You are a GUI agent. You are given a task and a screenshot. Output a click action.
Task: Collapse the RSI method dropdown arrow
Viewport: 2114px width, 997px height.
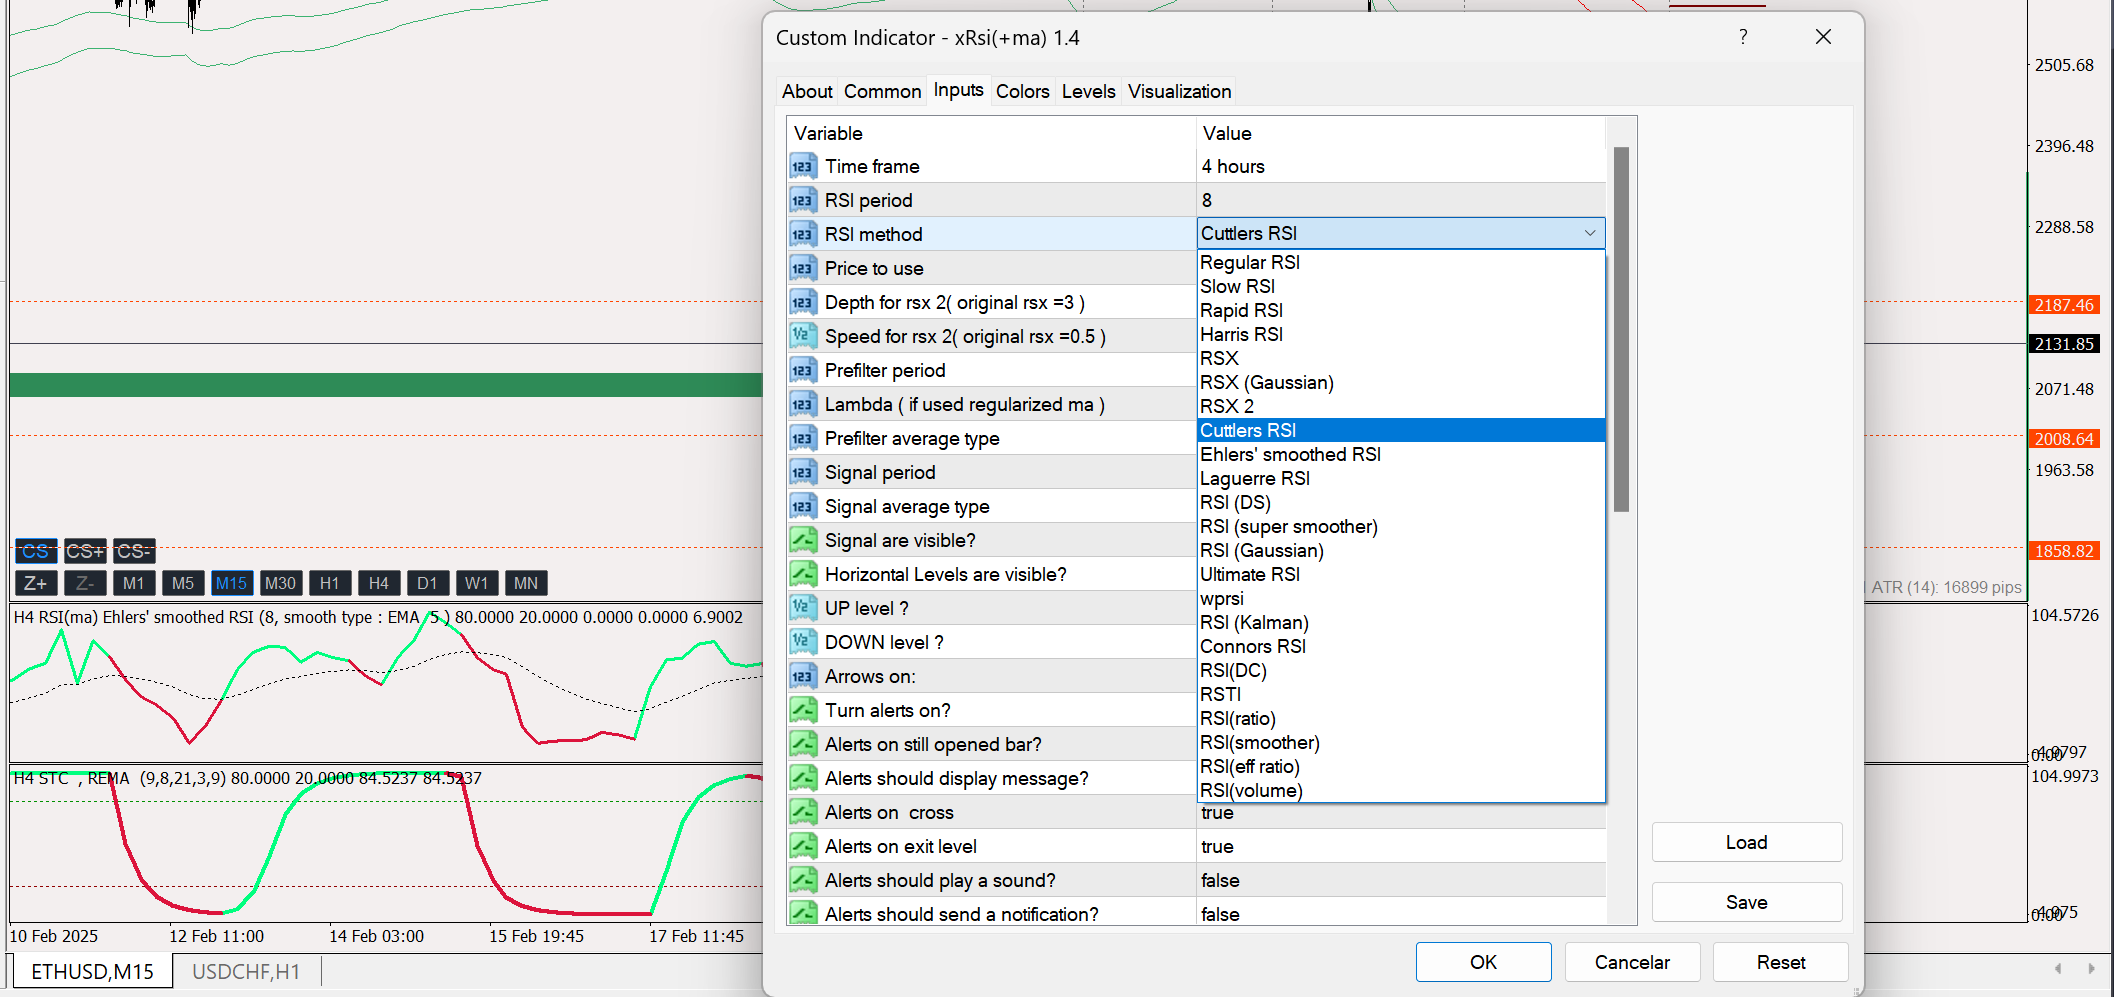tap(1590, 233)
